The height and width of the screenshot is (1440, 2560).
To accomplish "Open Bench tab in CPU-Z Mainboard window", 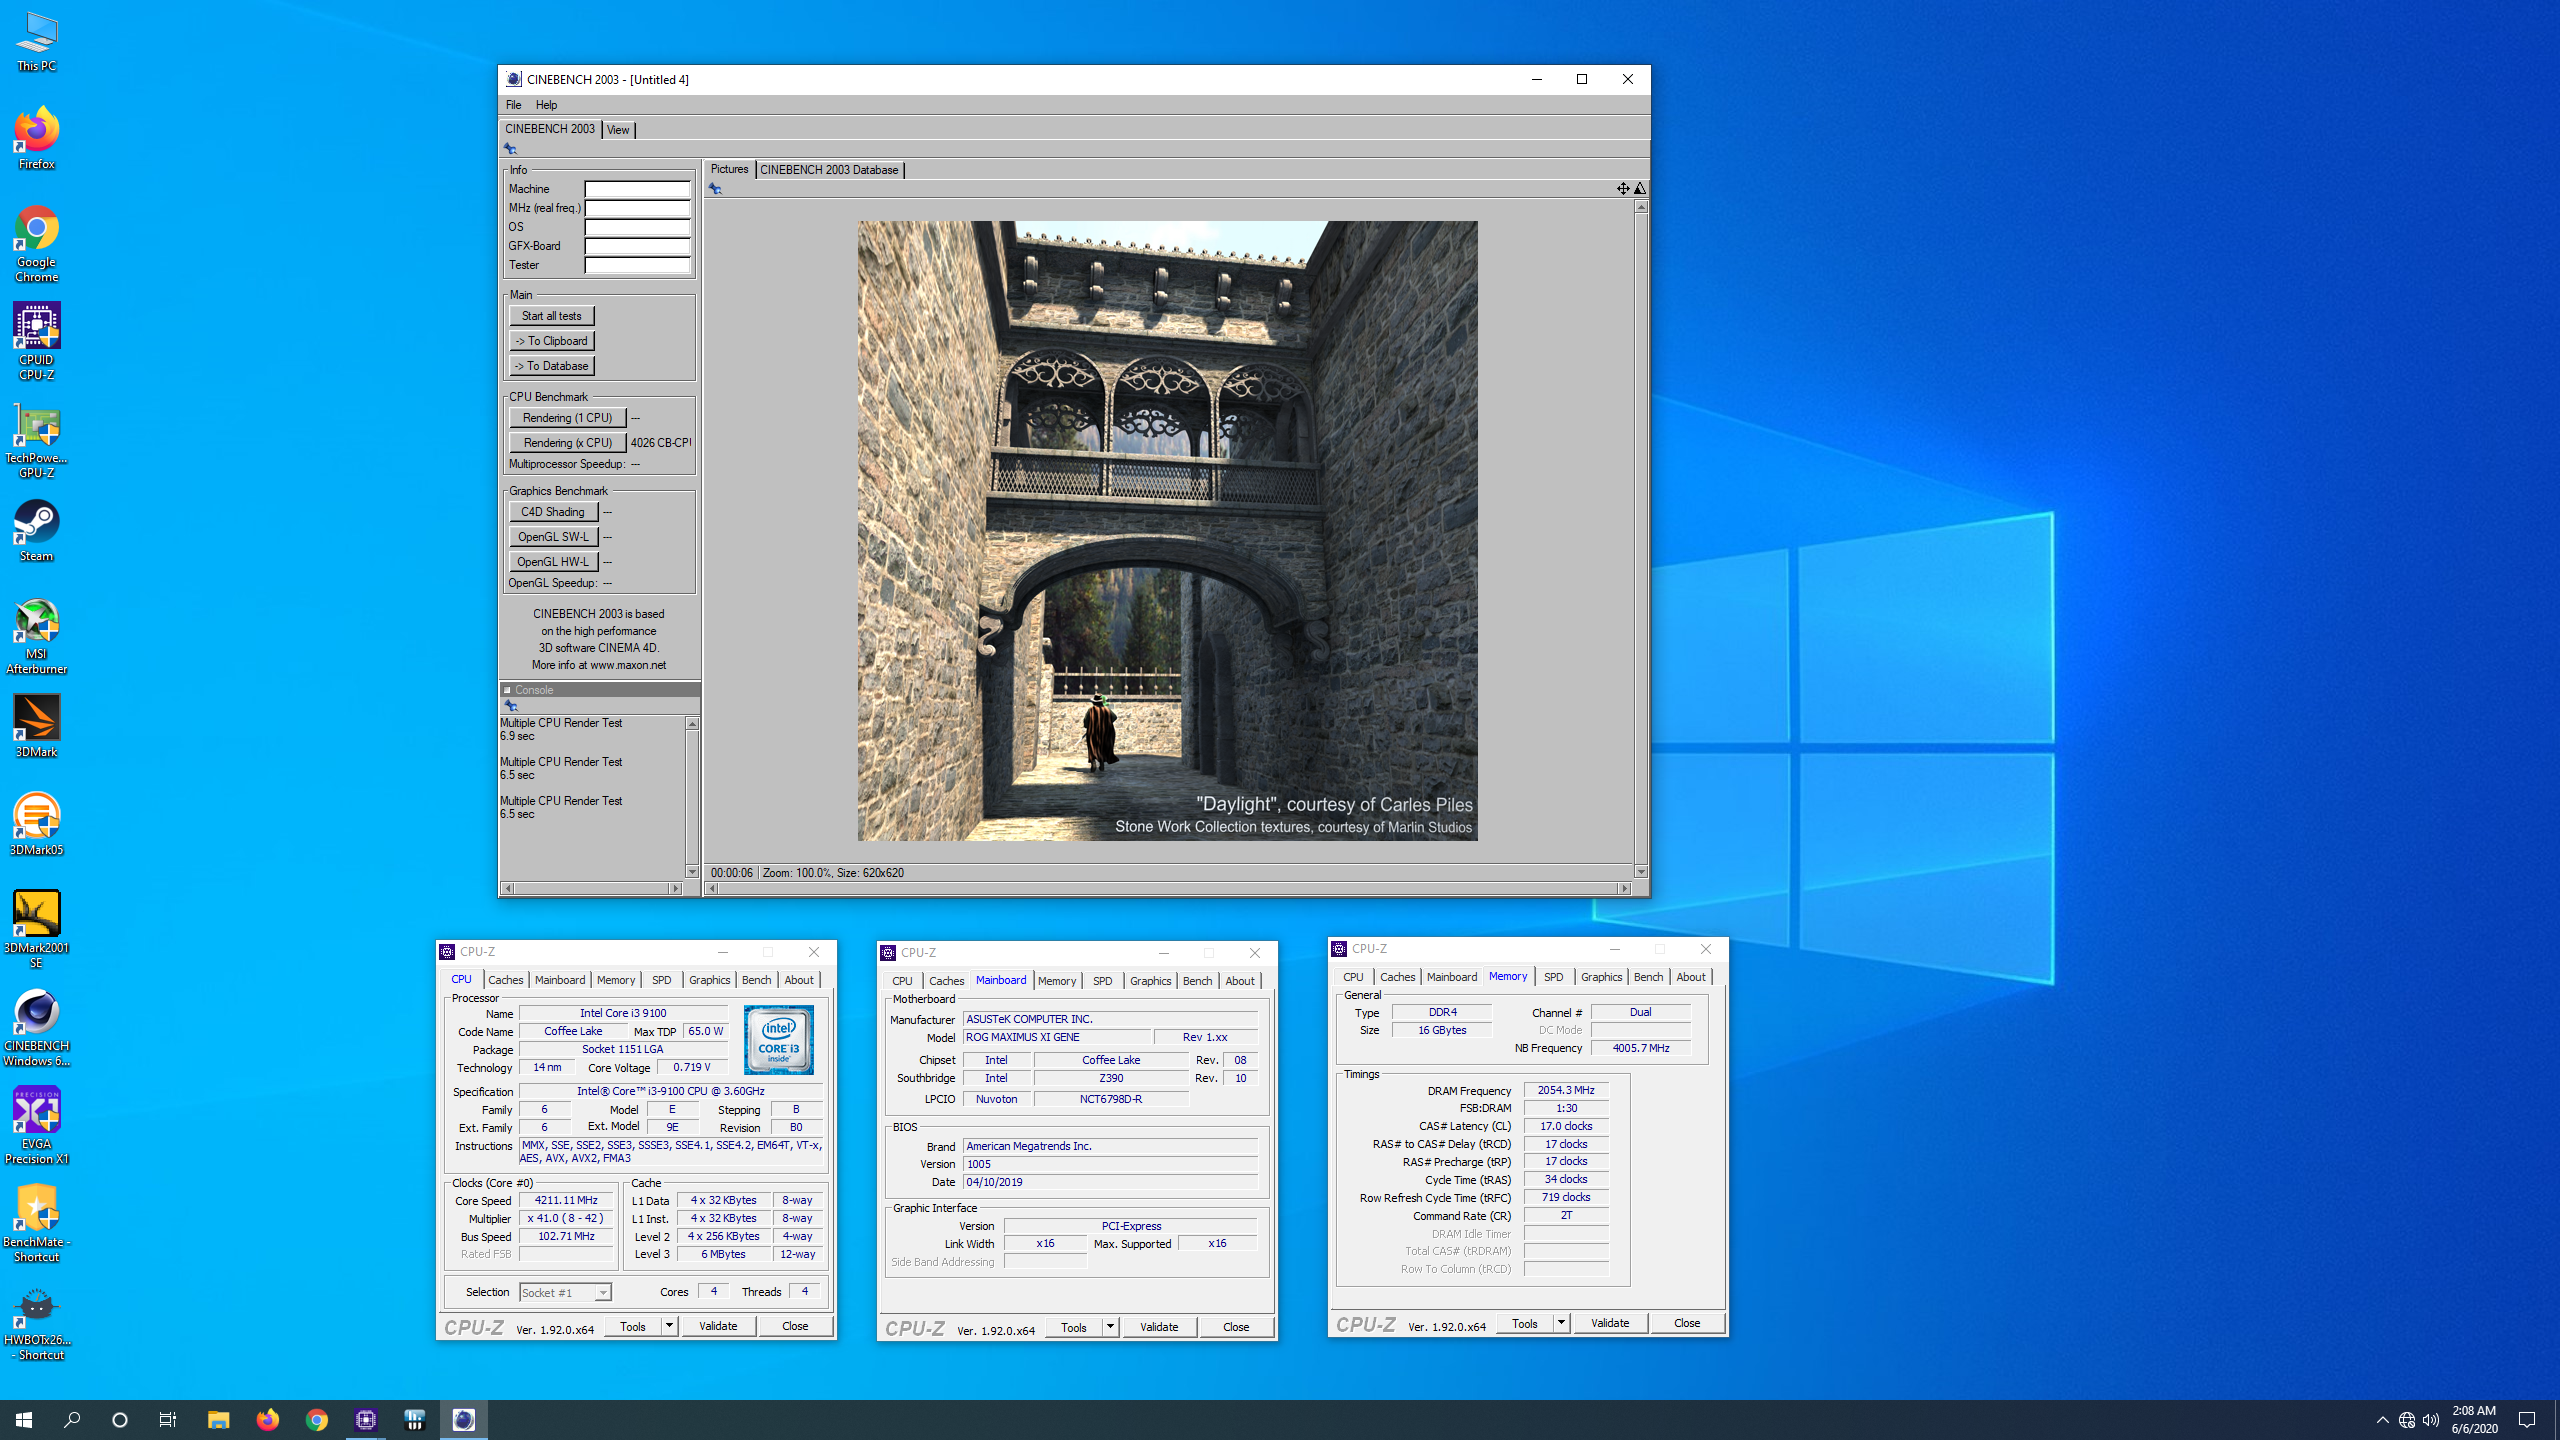I will [x=1197, y=981].
